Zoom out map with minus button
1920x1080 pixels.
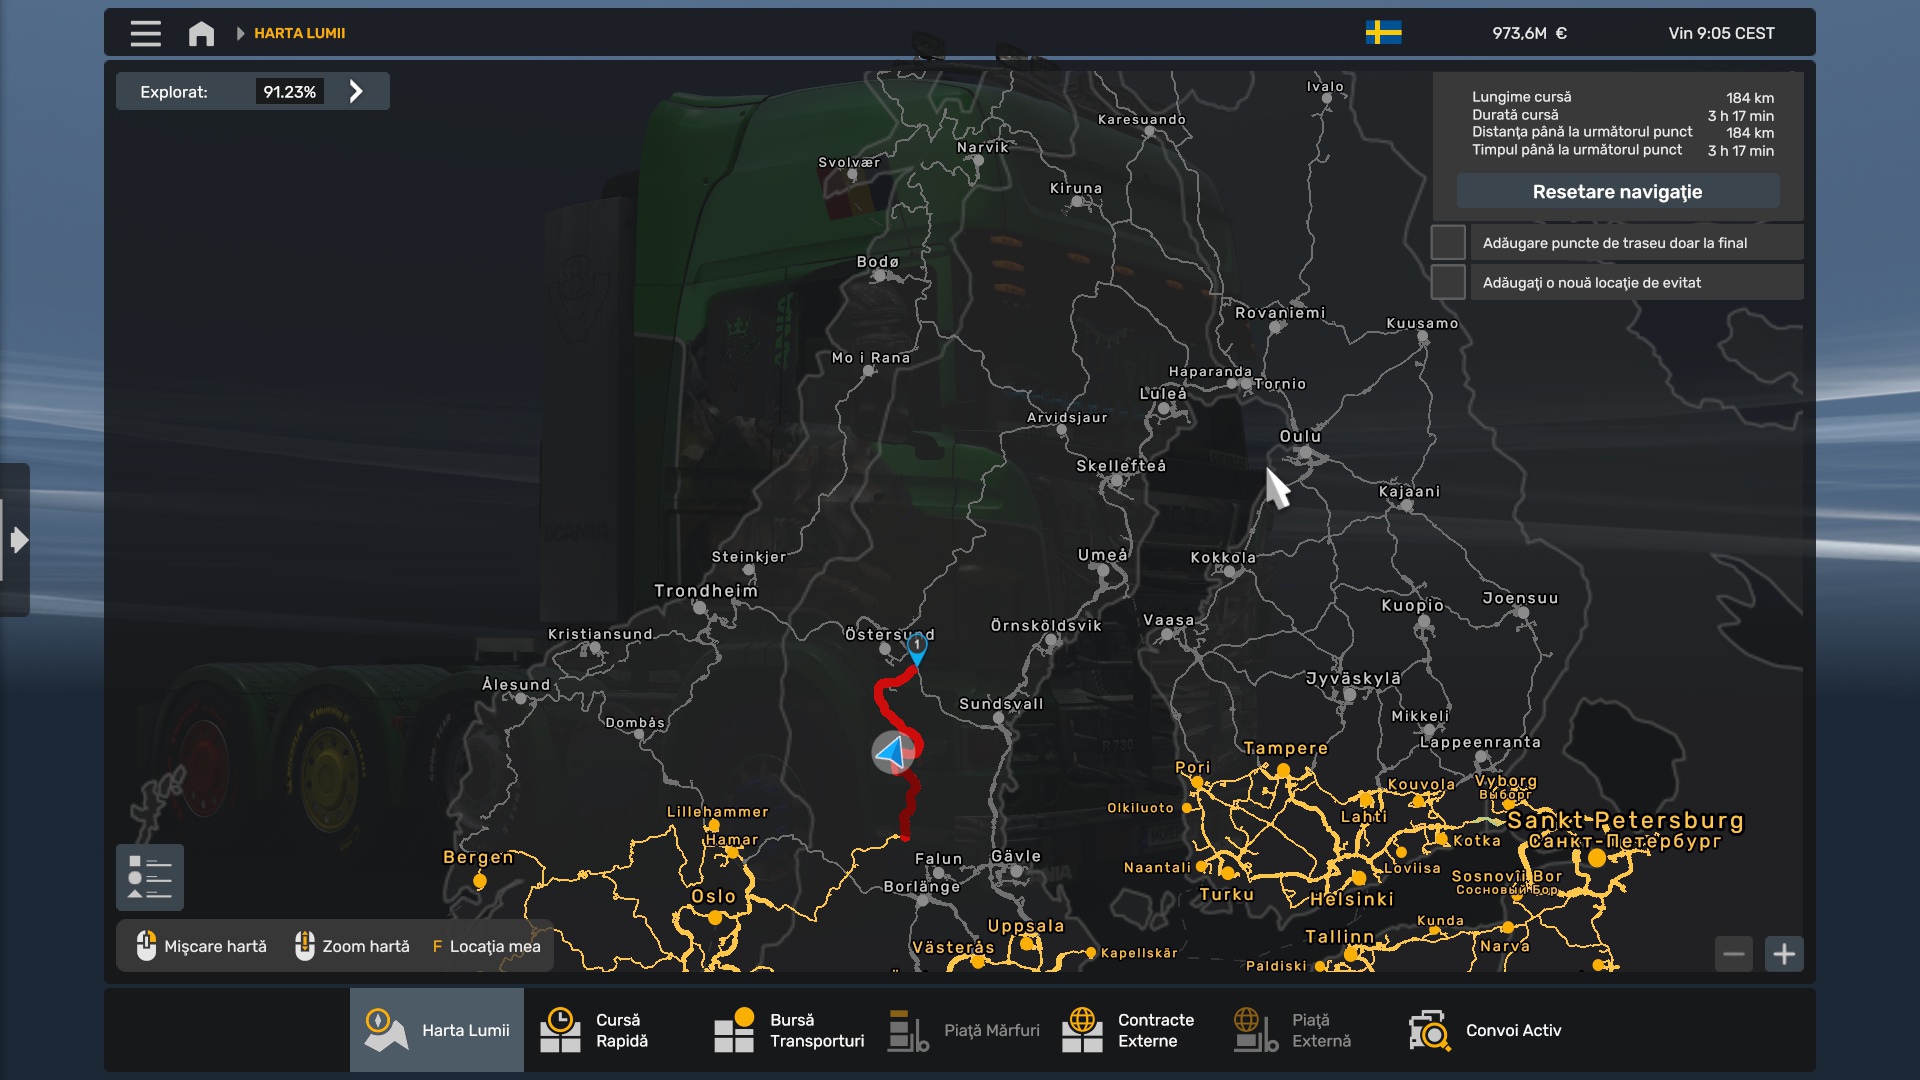coord(1734,954)
